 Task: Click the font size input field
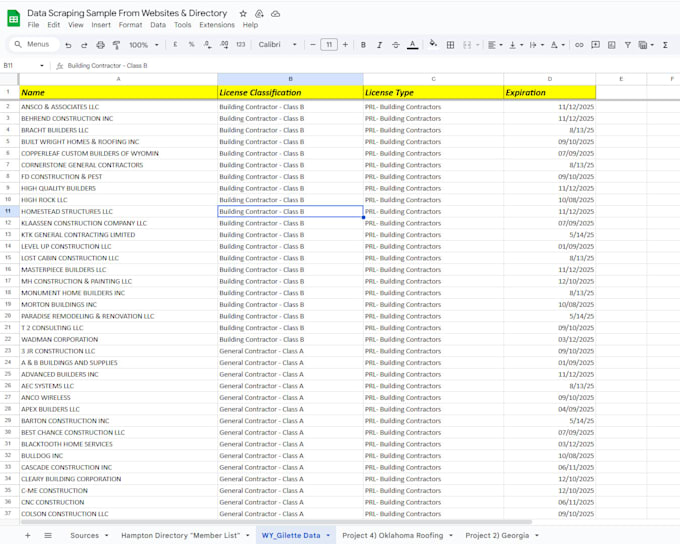[329, 44]
